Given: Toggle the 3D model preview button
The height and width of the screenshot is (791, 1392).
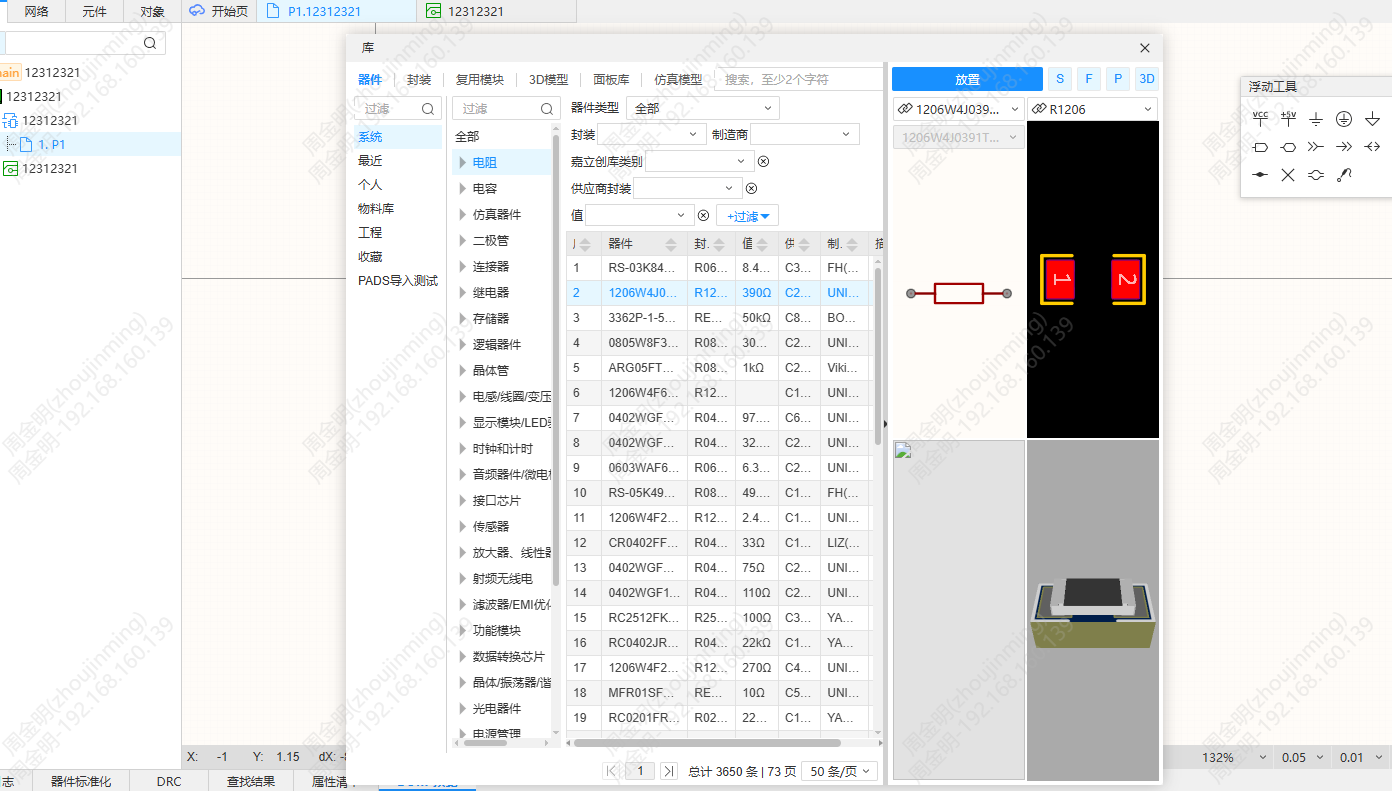Looking at the screenshot, I should point(1147,79).
